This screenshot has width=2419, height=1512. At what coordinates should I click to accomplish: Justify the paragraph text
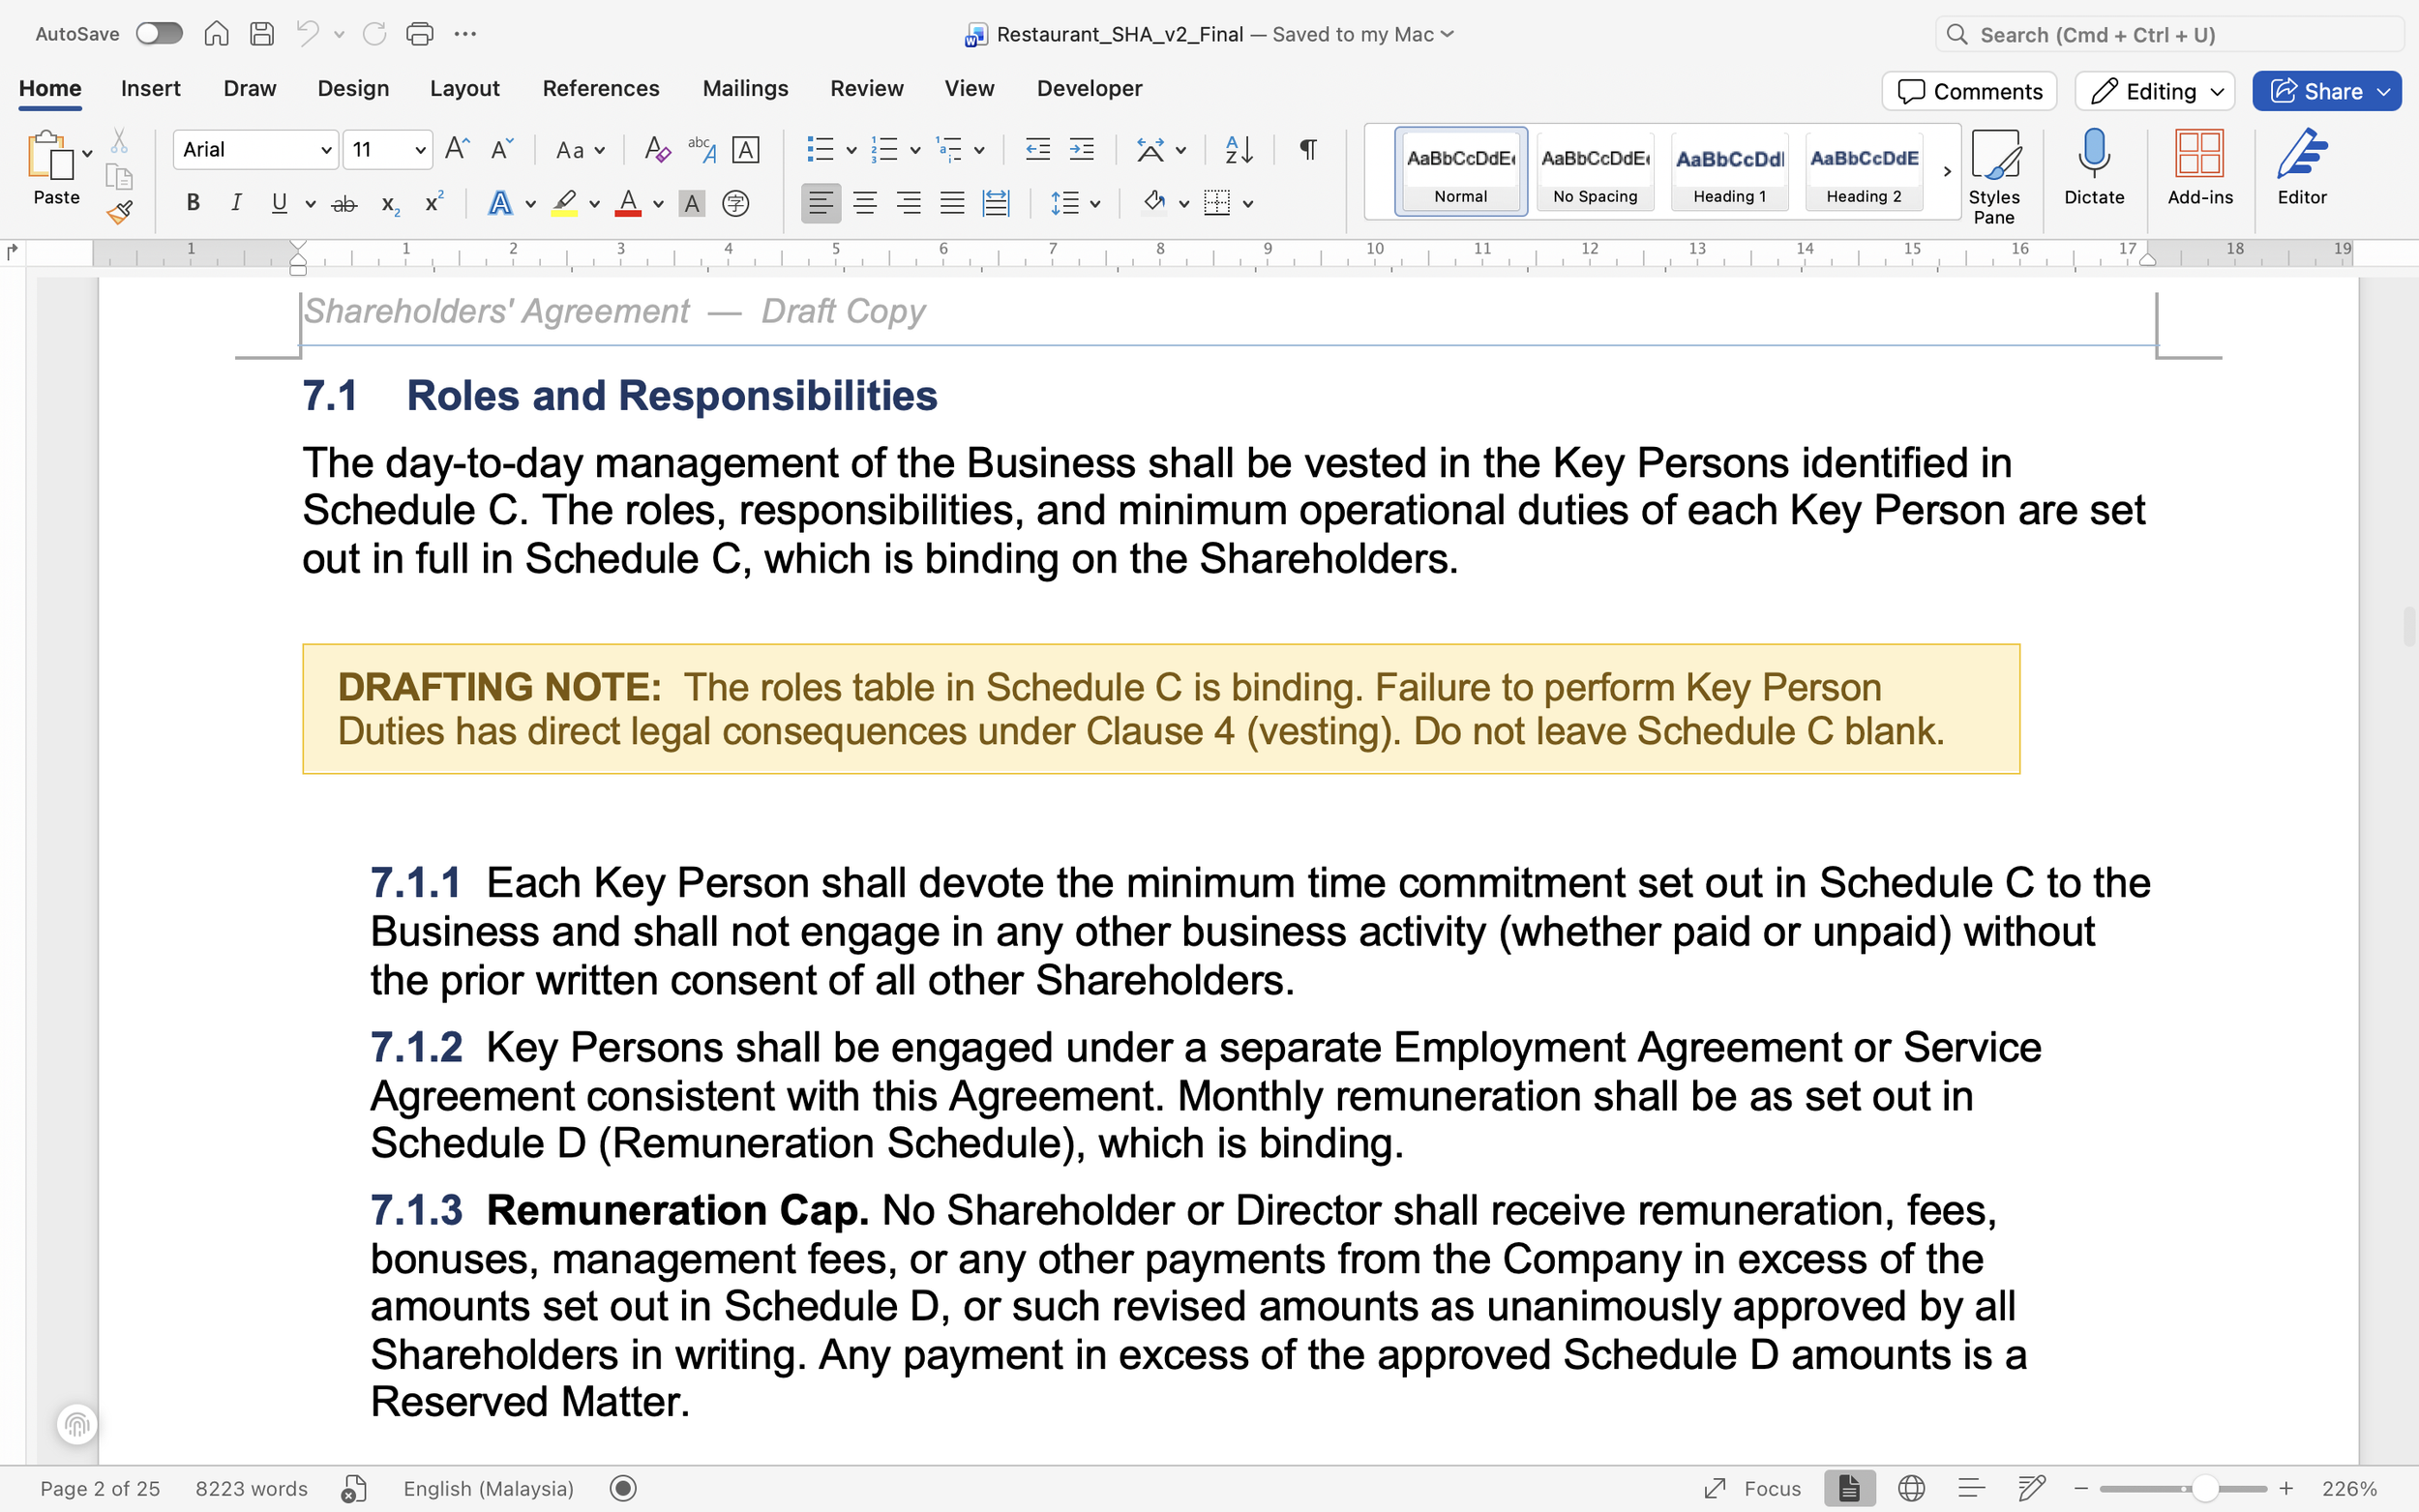click(952, 204)
